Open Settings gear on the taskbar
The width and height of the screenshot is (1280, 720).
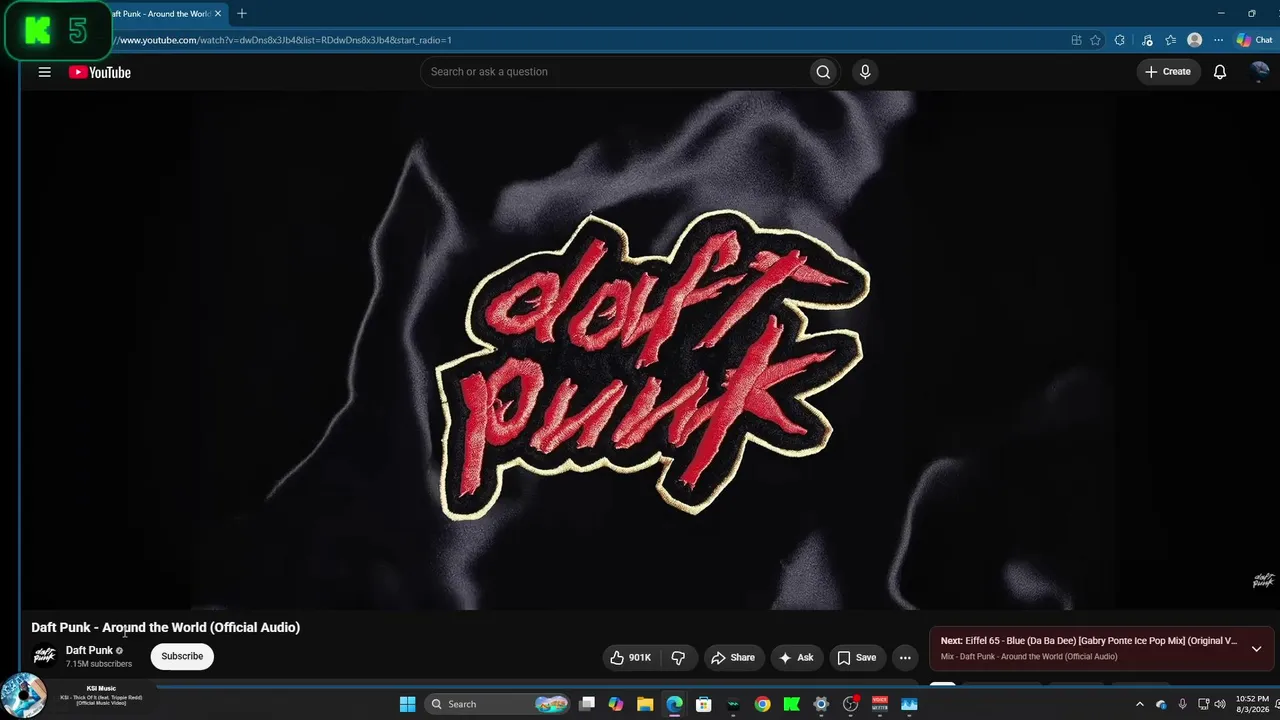tap(821, 704)
